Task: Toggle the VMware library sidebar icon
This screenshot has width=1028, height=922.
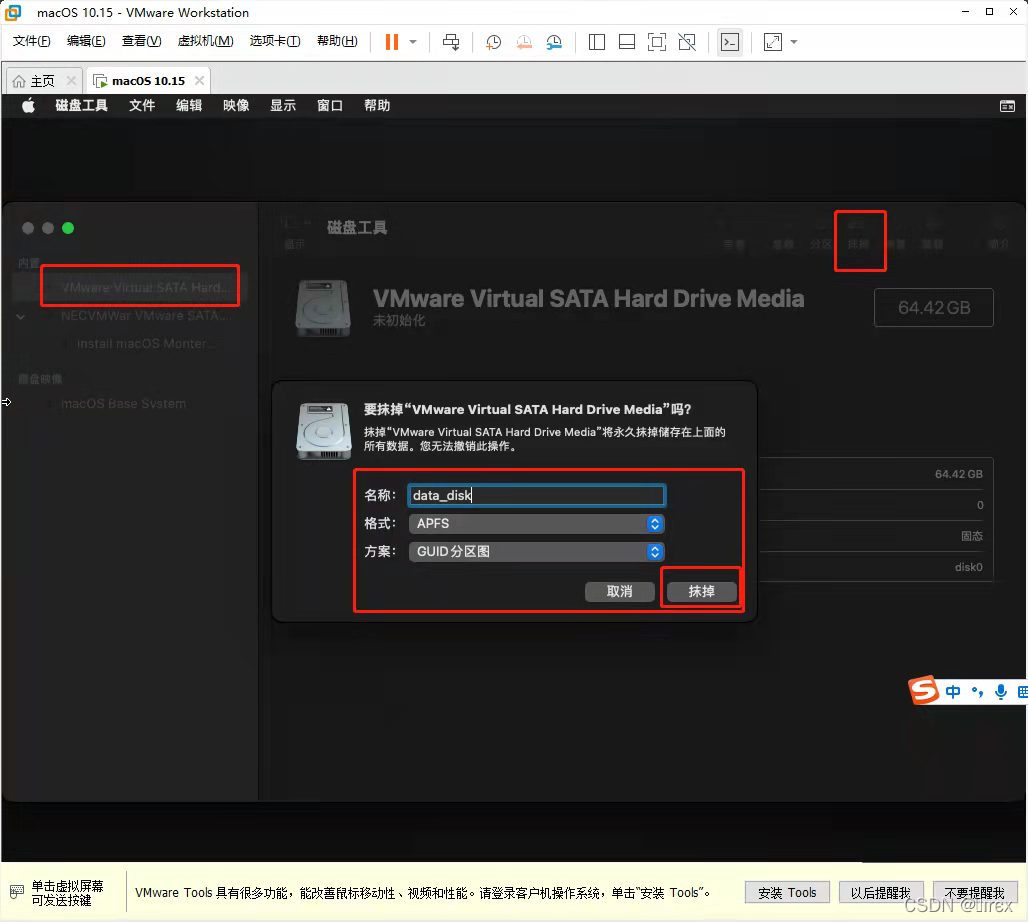Action: pos(597,42)
